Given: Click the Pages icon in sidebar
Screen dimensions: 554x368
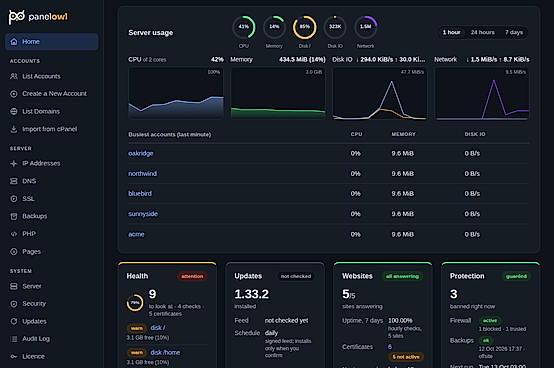Looking at the screenshot, I should 14,251.
